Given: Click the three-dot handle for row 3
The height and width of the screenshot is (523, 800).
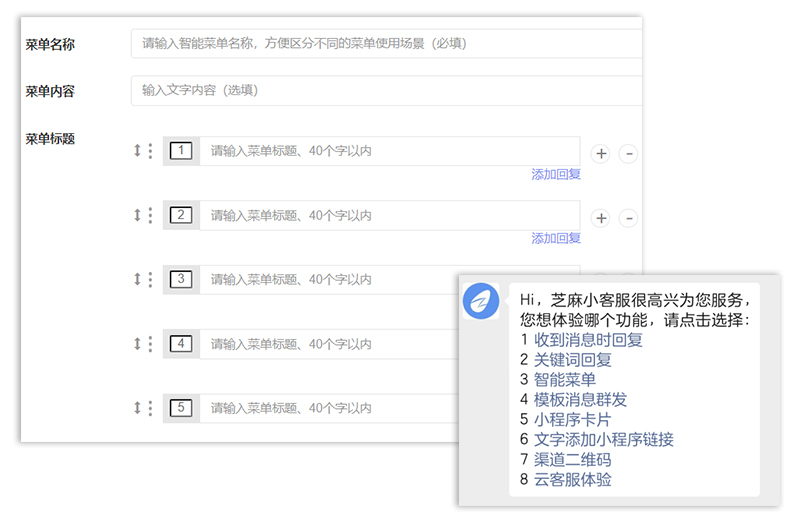Looking at the screenshot, I should tap(150, 279).
